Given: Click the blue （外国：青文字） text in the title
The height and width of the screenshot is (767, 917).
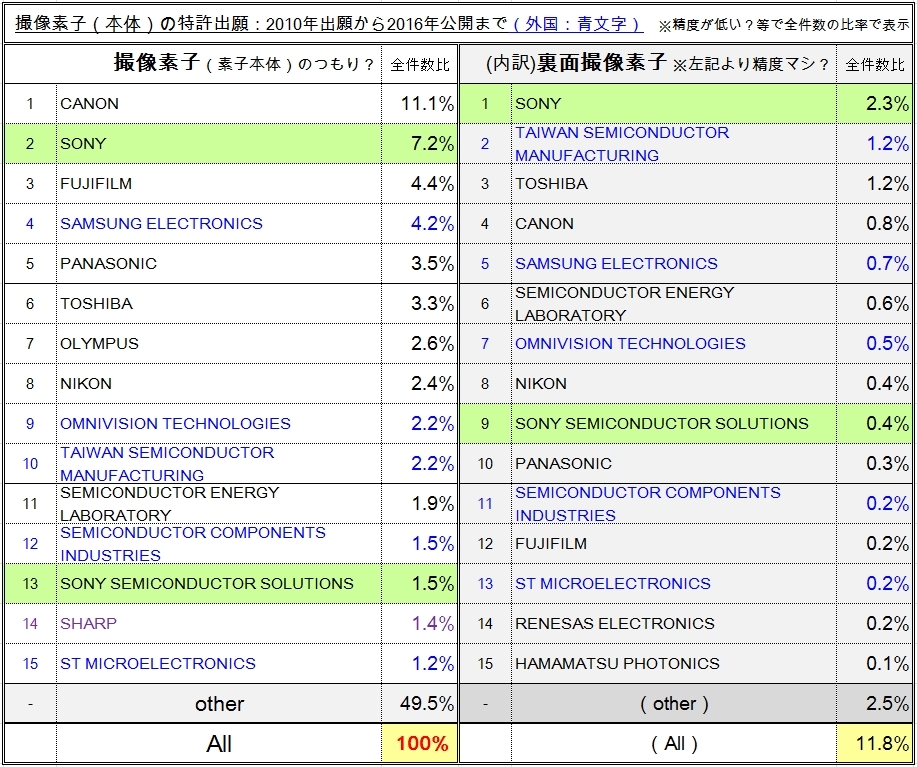Looking at the screenshot, I should coord(575,24).
